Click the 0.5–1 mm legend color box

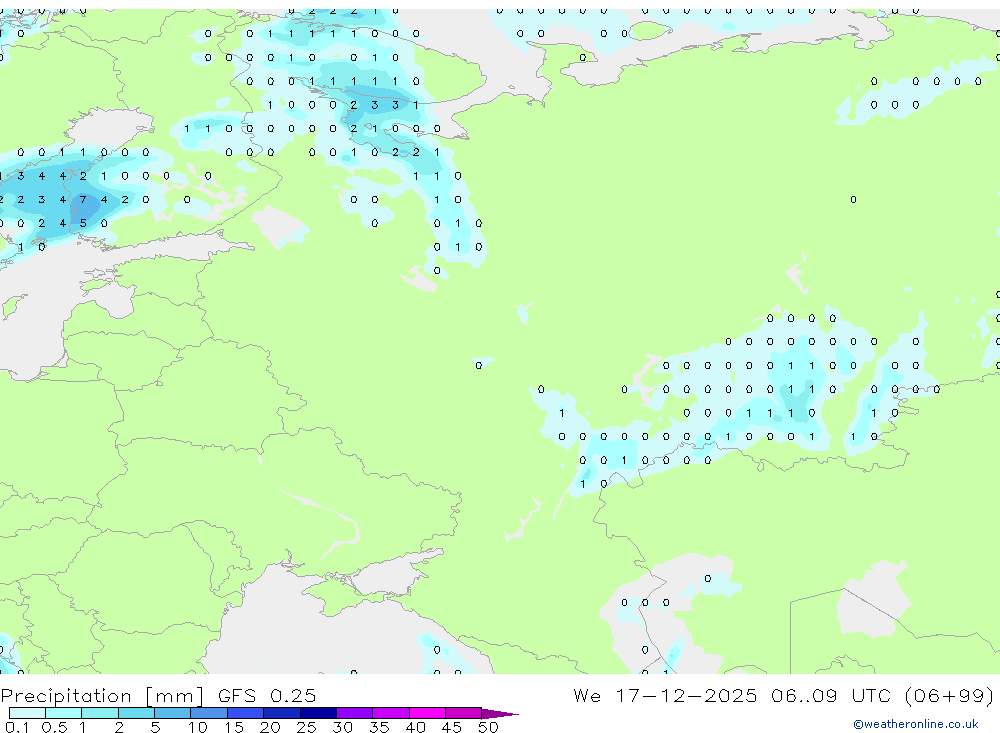point(64,713)
